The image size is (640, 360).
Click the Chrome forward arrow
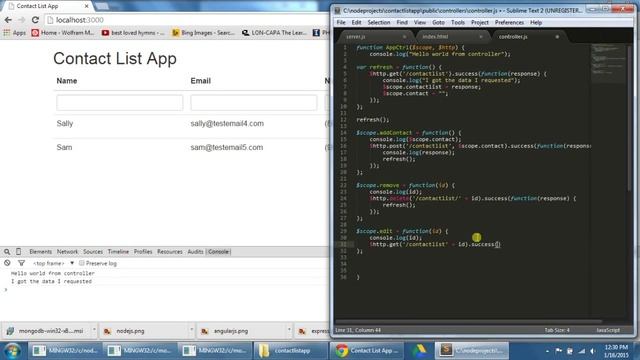(x=21, y=20)
